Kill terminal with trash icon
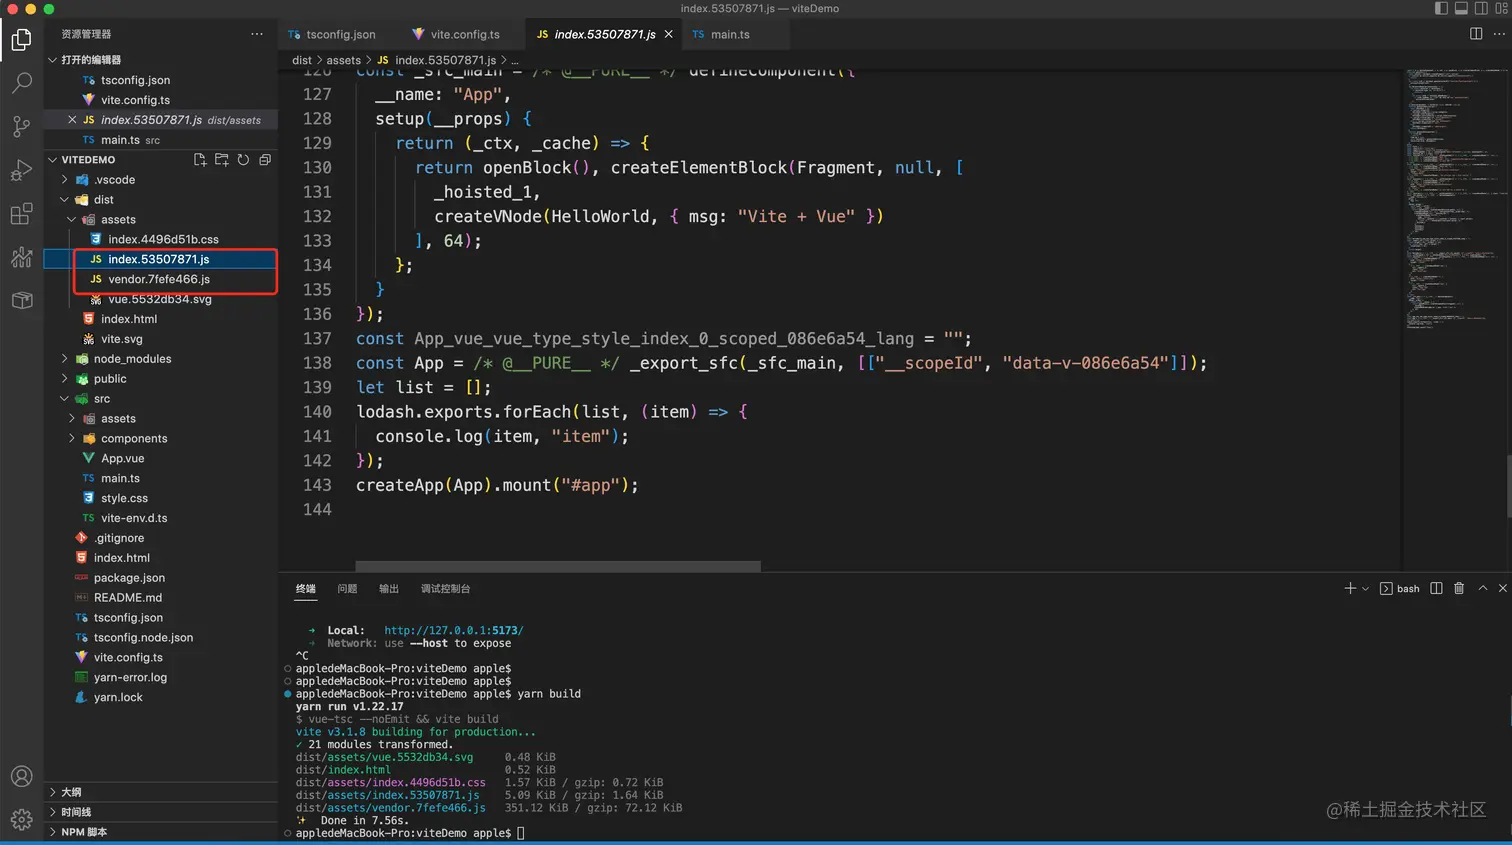 (1459, 588)
